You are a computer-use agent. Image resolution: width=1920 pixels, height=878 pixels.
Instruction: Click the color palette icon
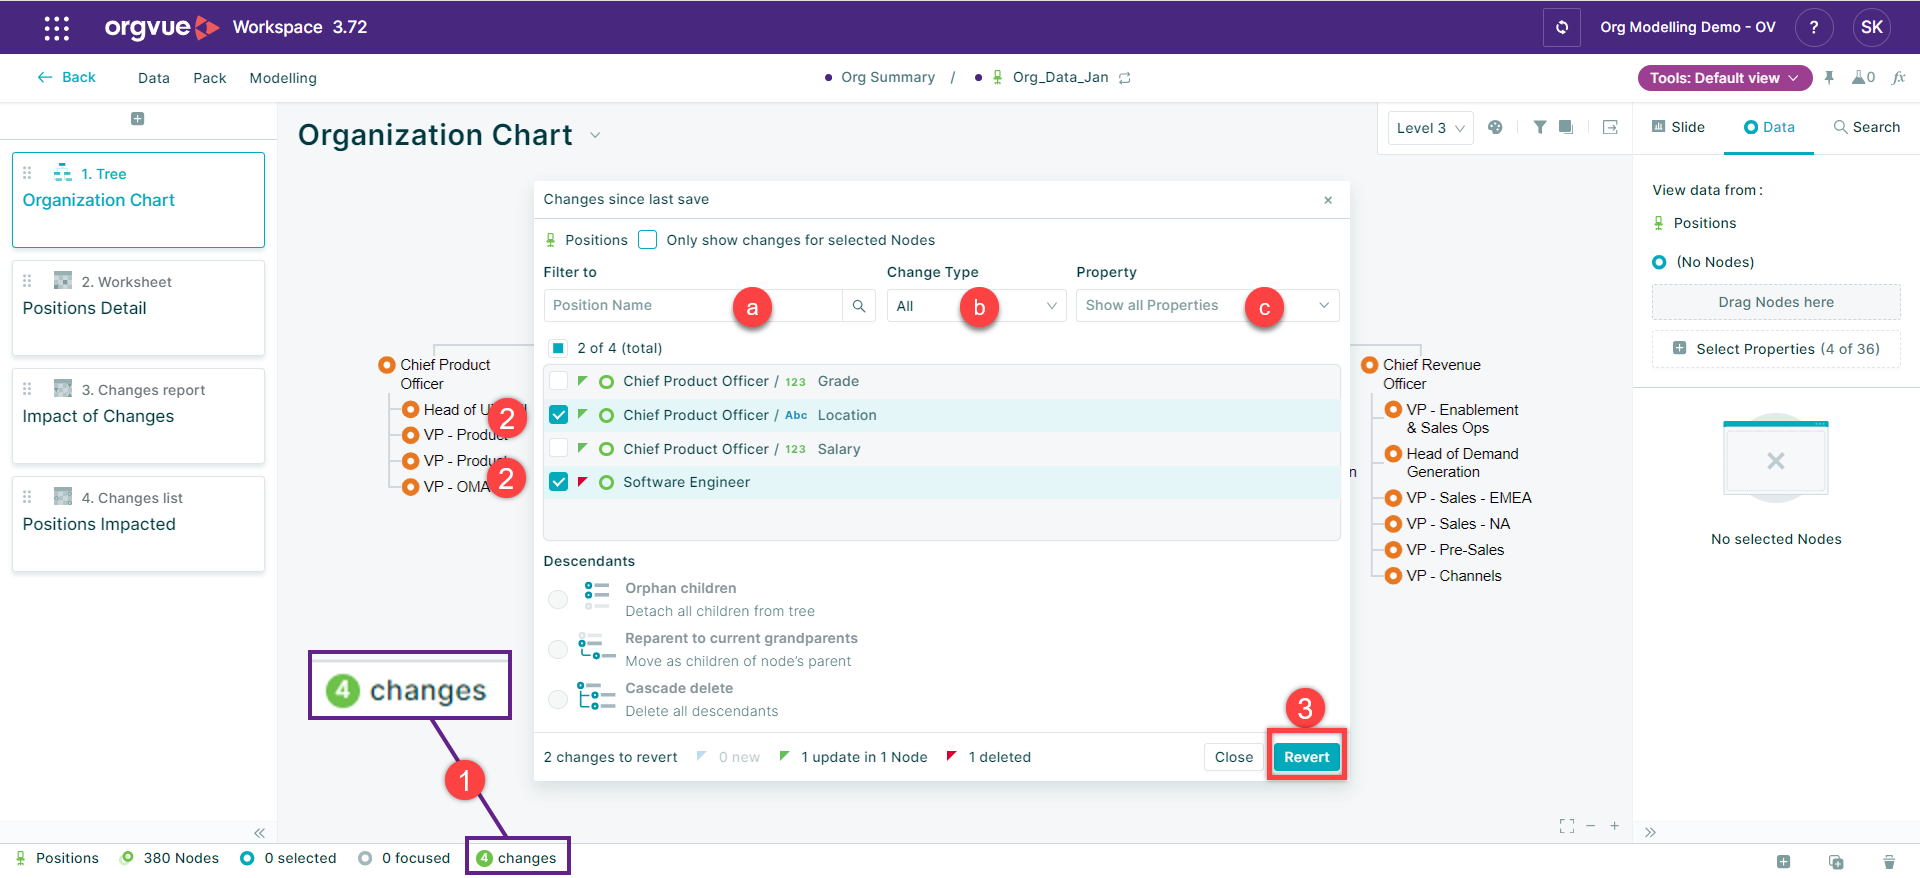click(x=1495, y=127)
